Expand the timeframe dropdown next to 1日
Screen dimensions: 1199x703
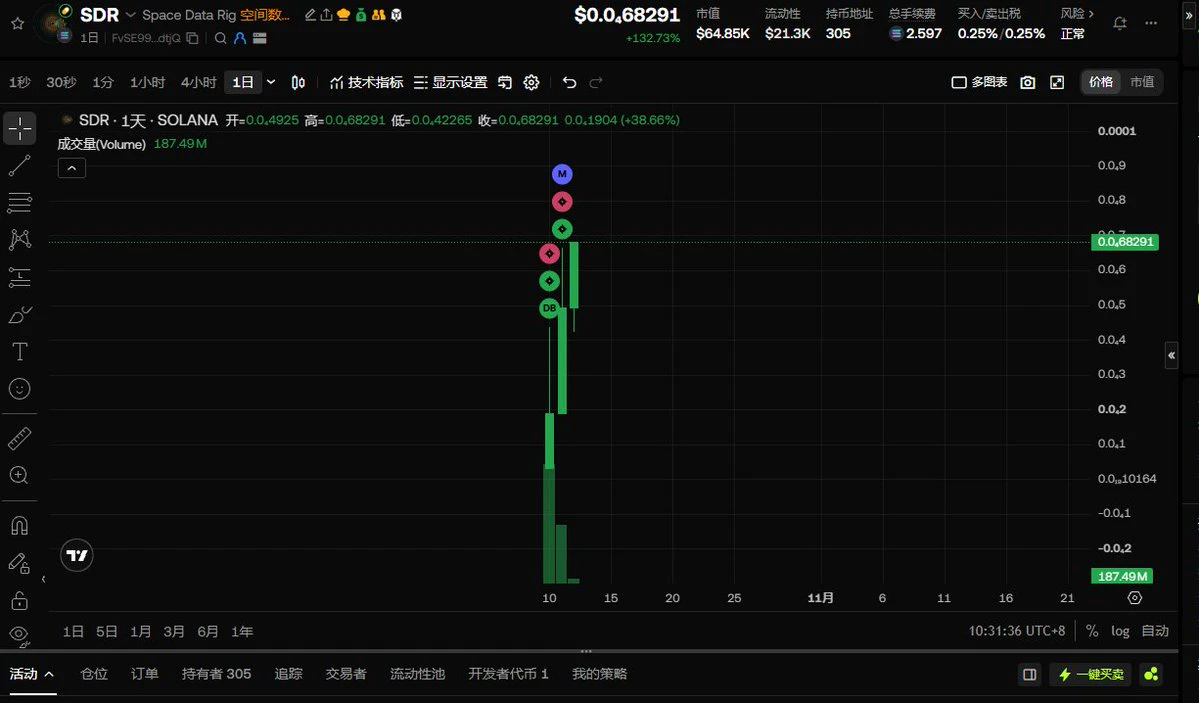pos(271,82)
